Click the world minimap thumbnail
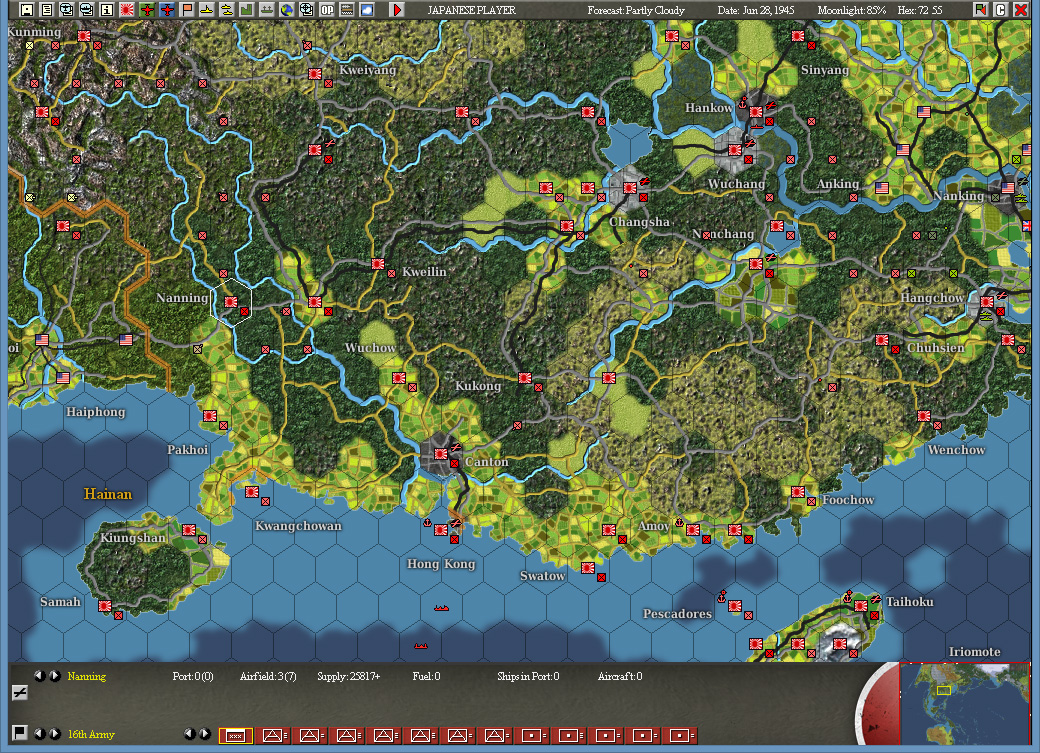Screen dimensions: 1040x753 click(x=965, y=703)
